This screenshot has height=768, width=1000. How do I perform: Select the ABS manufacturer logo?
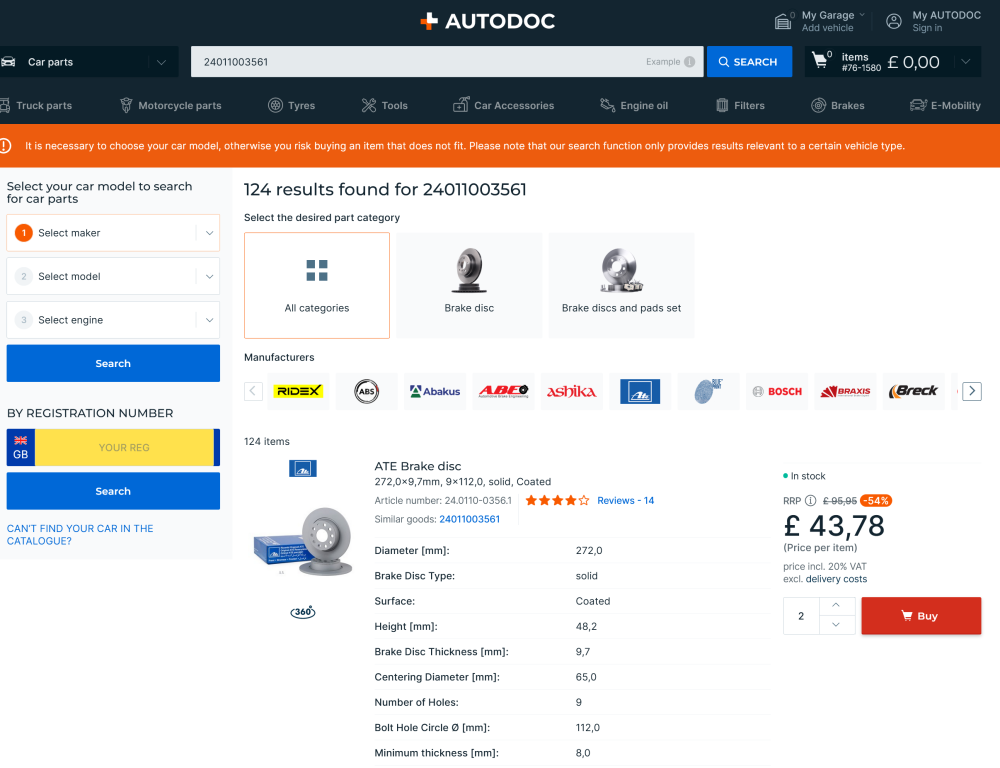(x=367, y=391)
